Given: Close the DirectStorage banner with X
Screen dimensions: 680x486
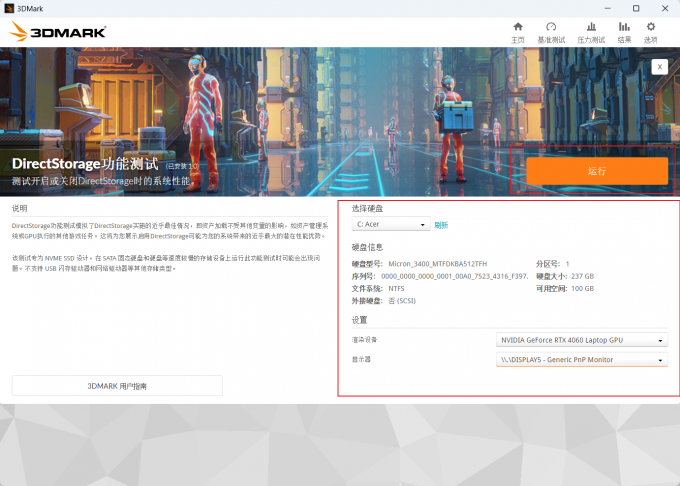Looking at the screenshot, I should tap(659, 66).
